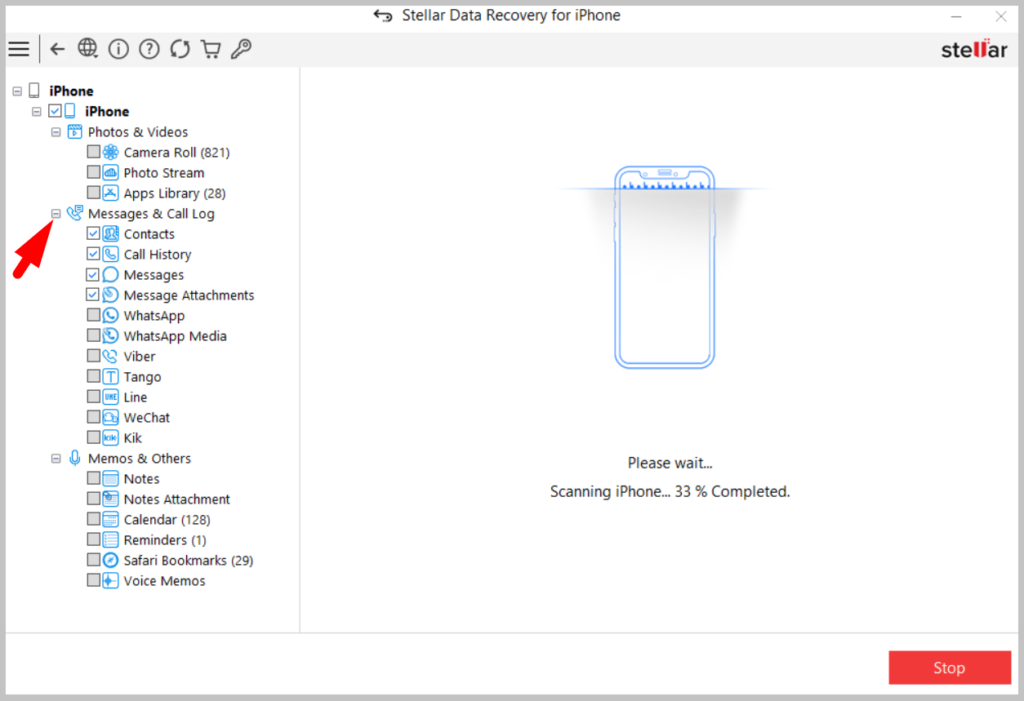
Task: Uncheck the Call History checkbox
Action: 93,253
